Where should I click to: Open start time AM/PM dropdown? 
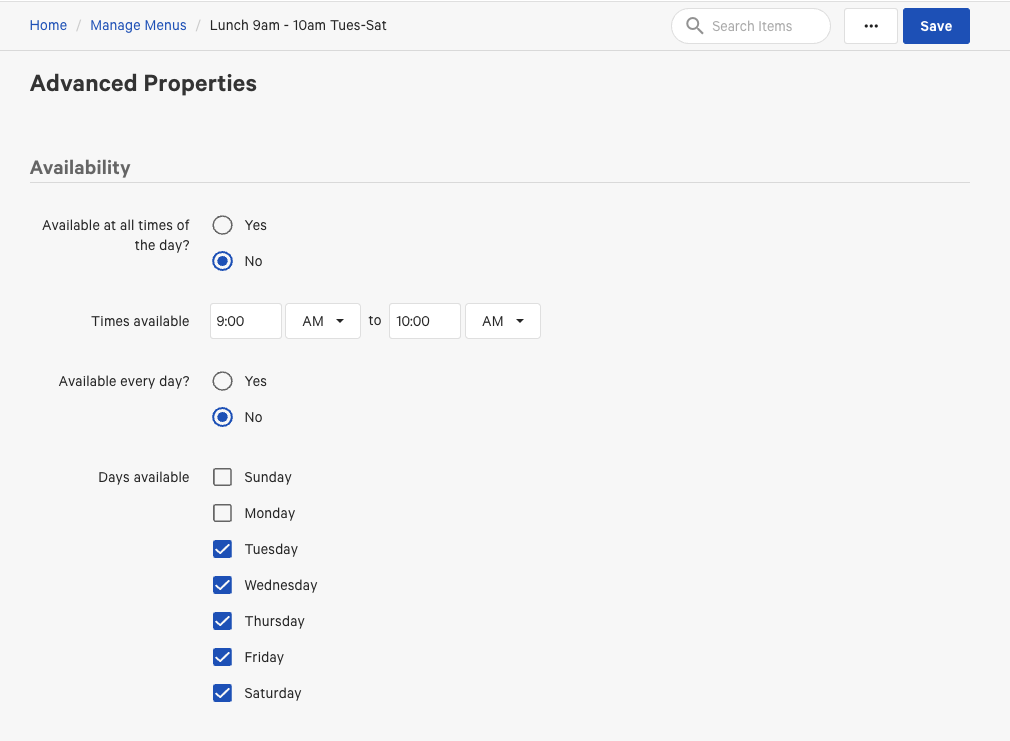pyautogui.click(x=323, y=321)
